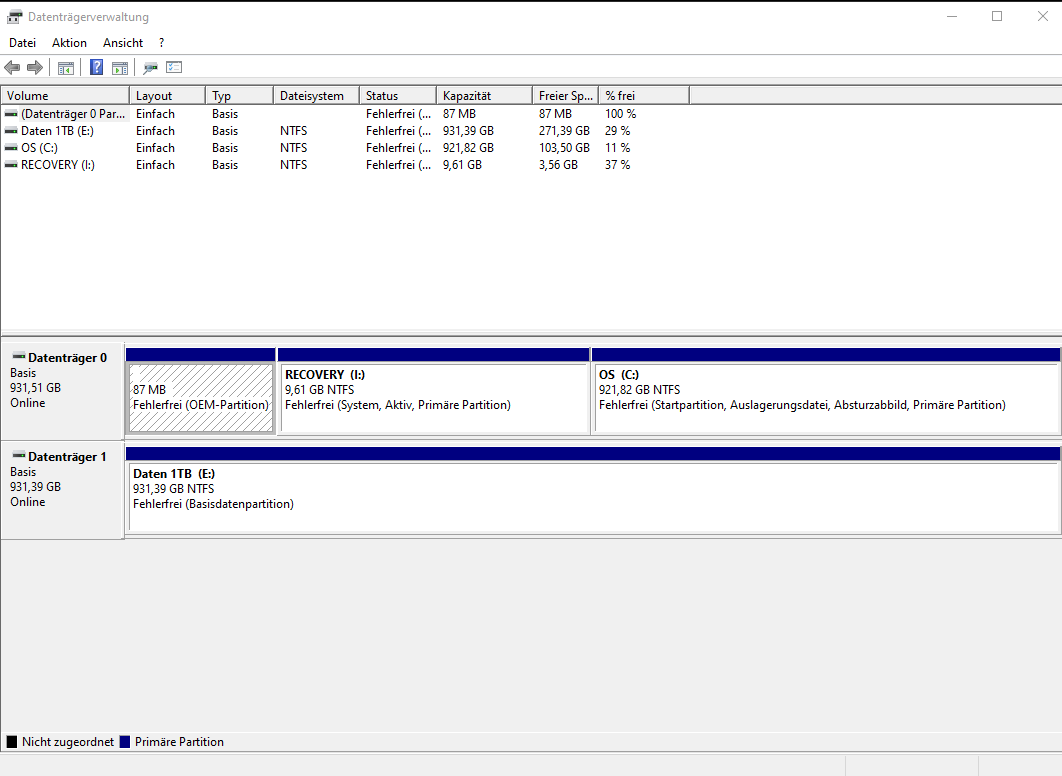Maximize the Datenträgerverwaltung window
This screenshot has width=1062, height=776.
[997, 16]
